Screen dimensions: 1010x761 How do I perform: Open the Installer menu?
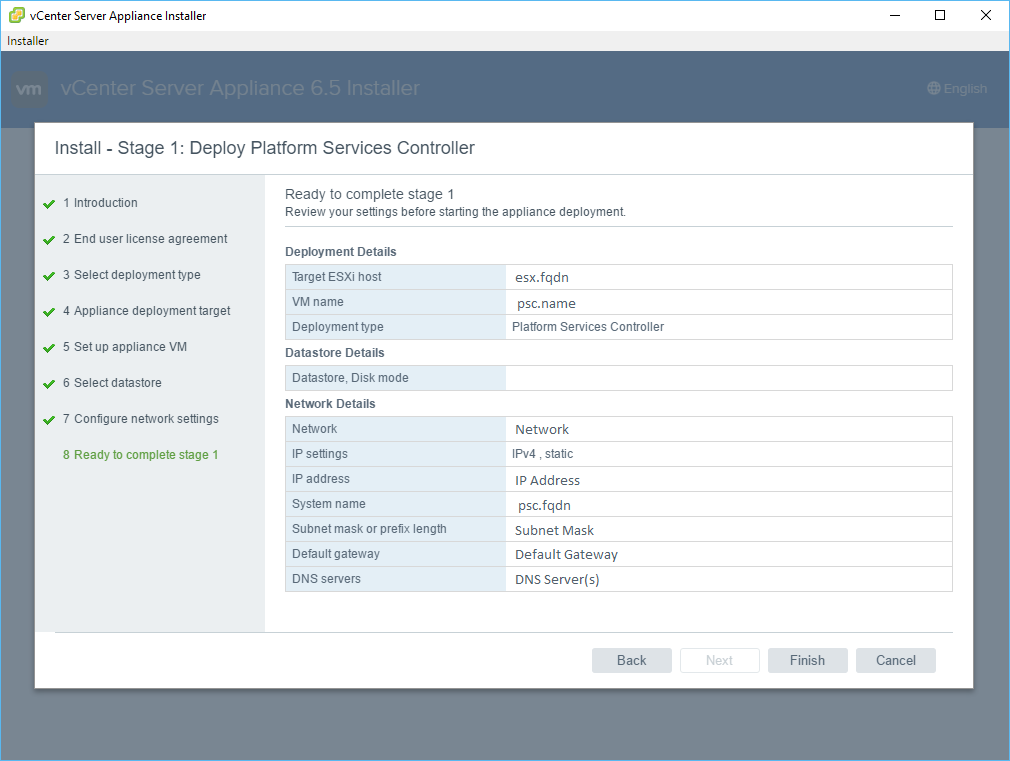[28, 41]
